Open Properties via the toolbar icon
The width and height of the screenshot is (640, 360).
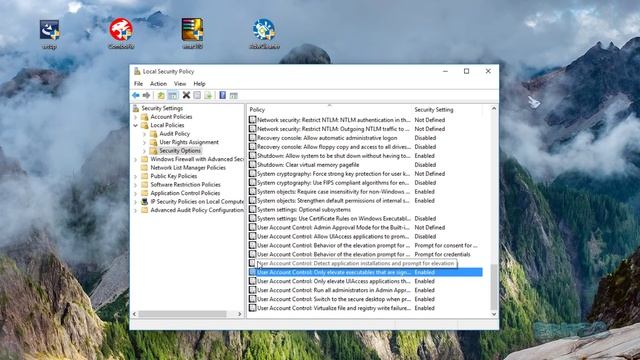(197, 95)
